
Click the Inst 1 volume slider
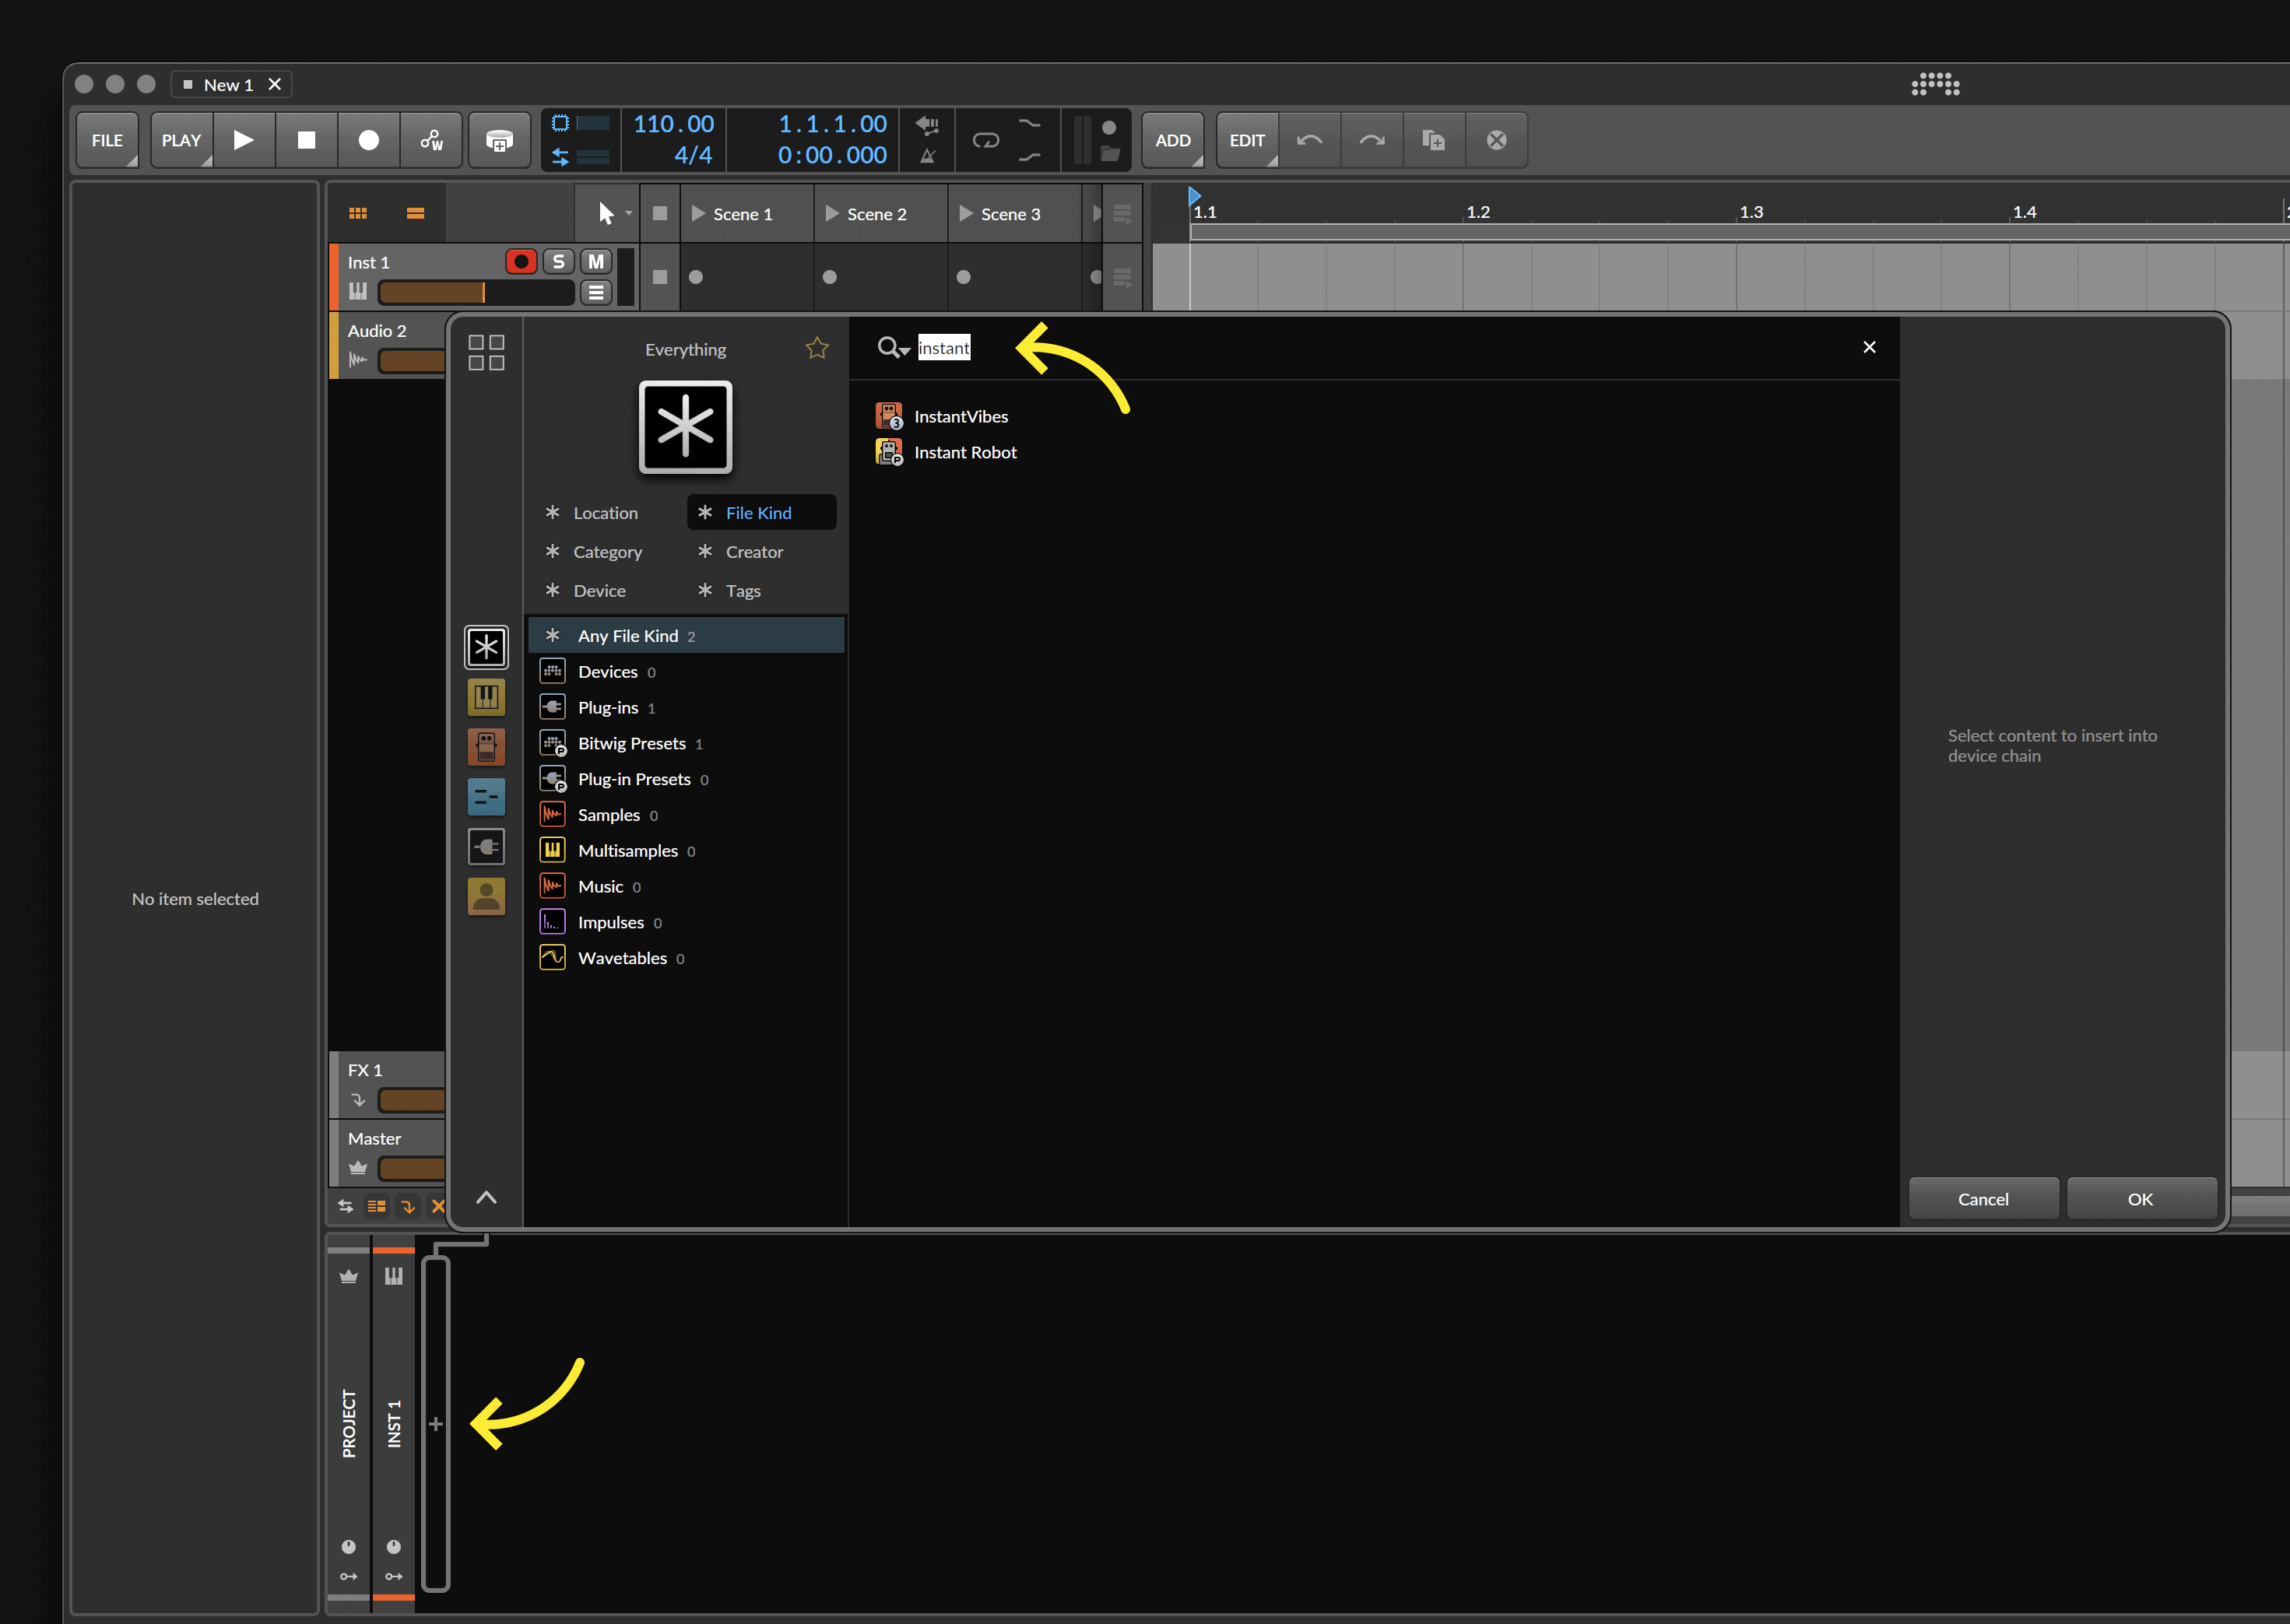pos(476,292)
